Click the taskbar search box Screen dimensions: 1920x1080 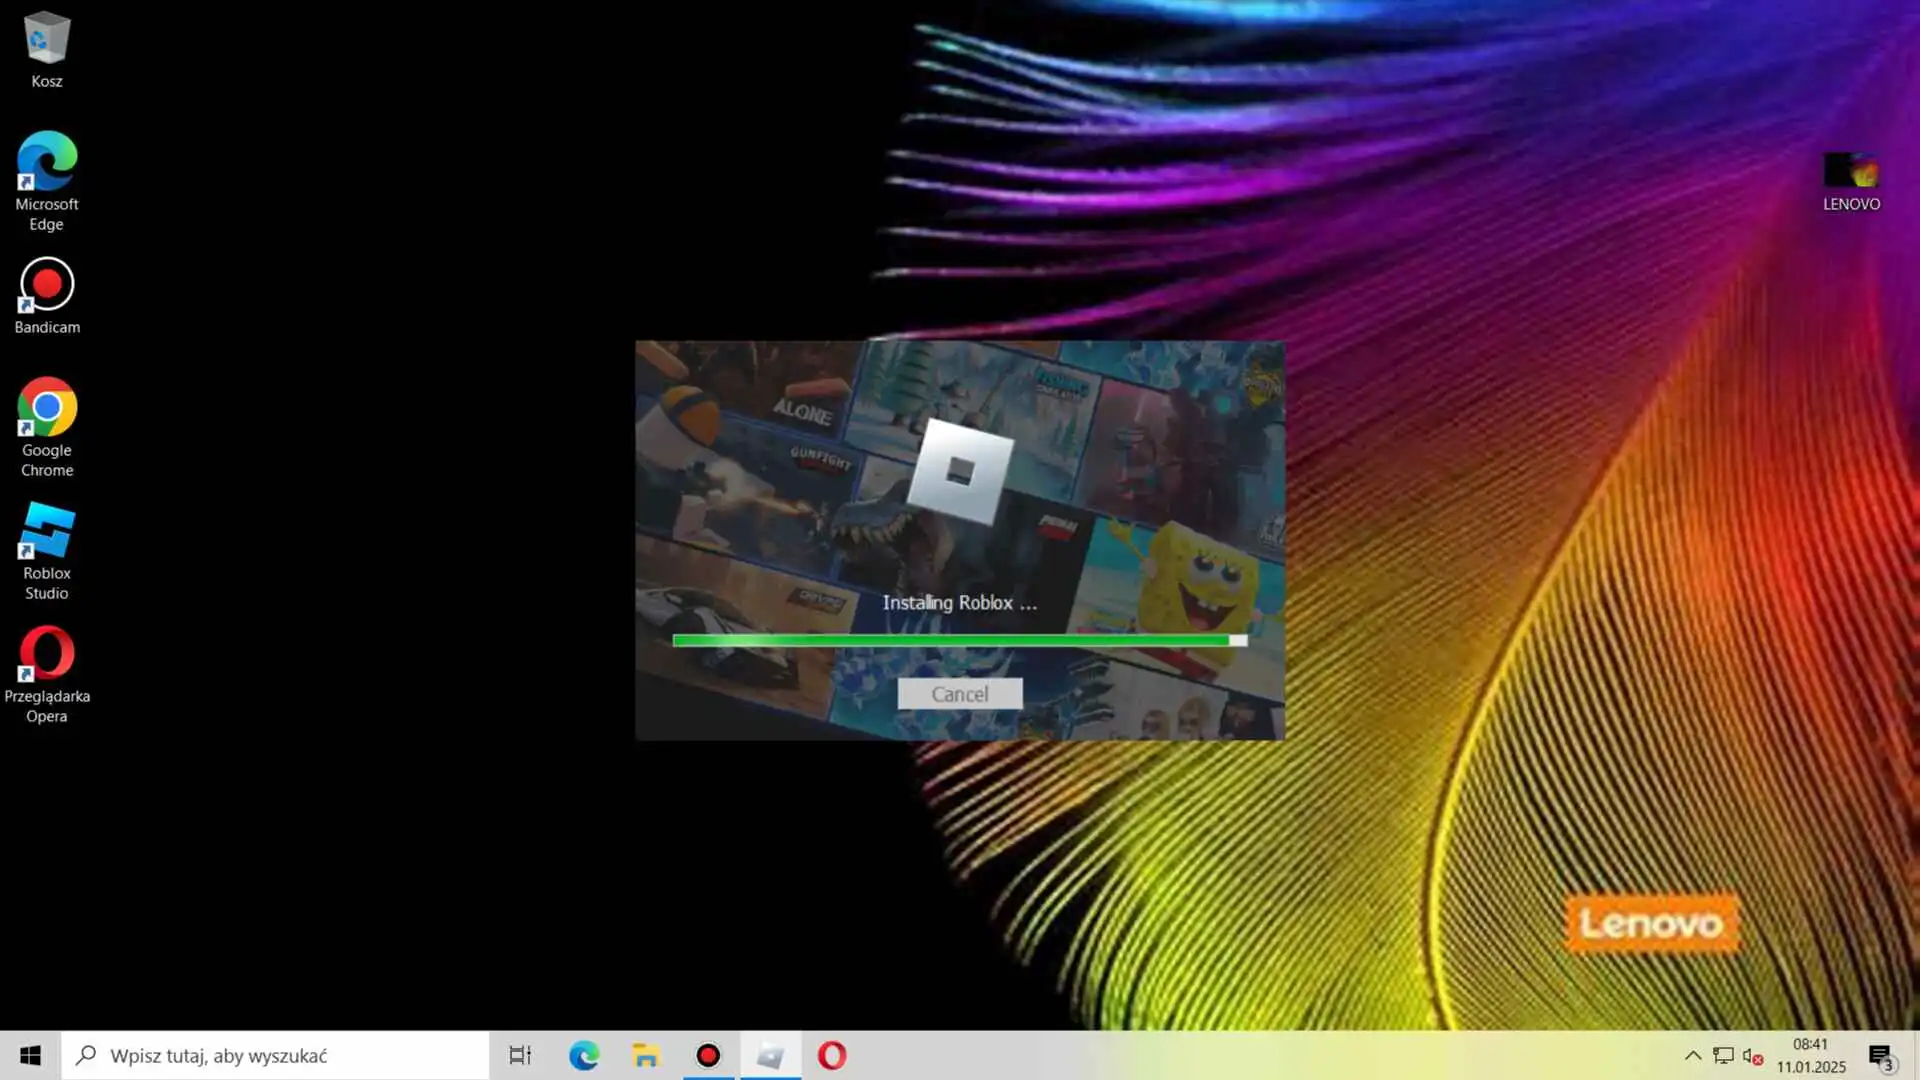[275, 1055]
